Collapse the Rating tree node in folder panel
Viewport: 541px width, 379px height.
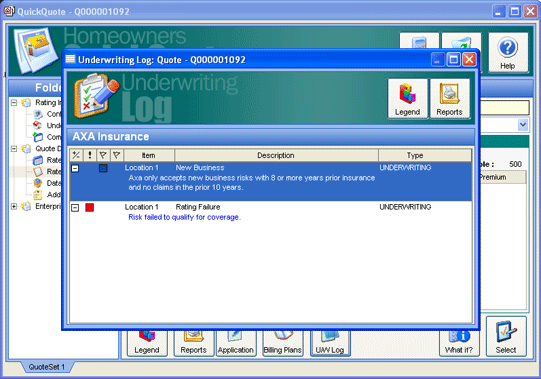tap(14, 103)
